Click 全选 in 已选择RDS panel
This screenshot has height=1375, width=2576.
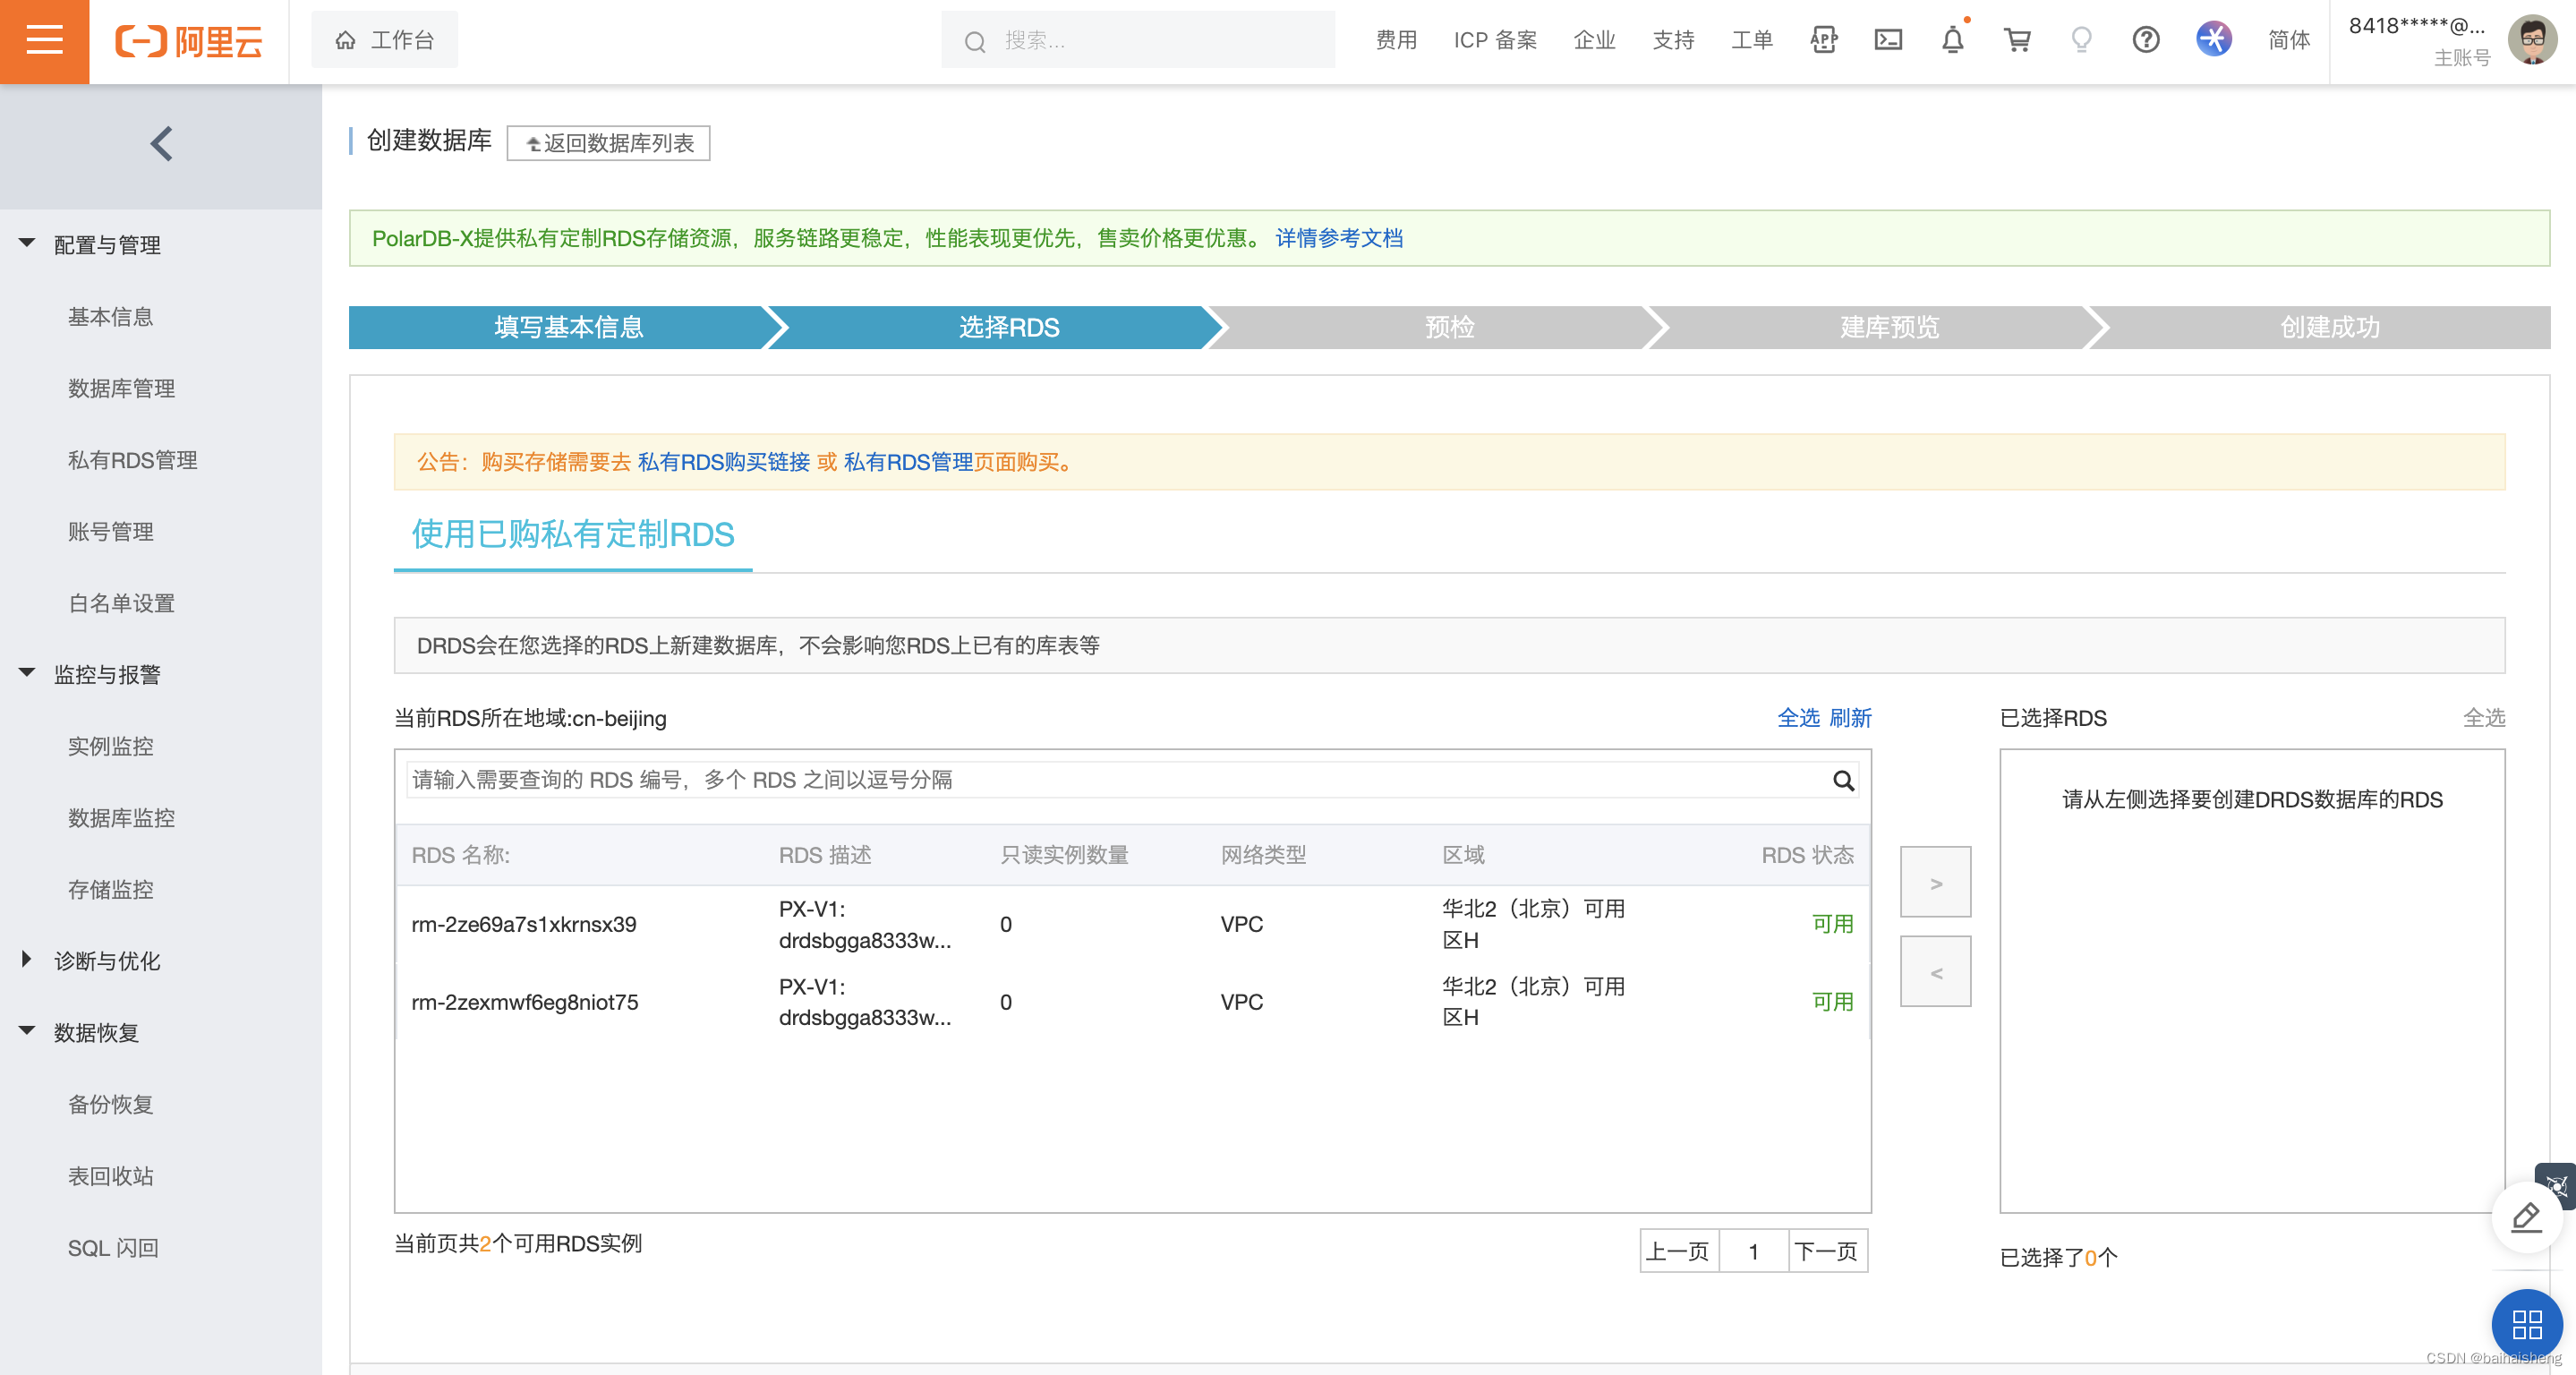pyautogui.click(x=2483, y=718)
